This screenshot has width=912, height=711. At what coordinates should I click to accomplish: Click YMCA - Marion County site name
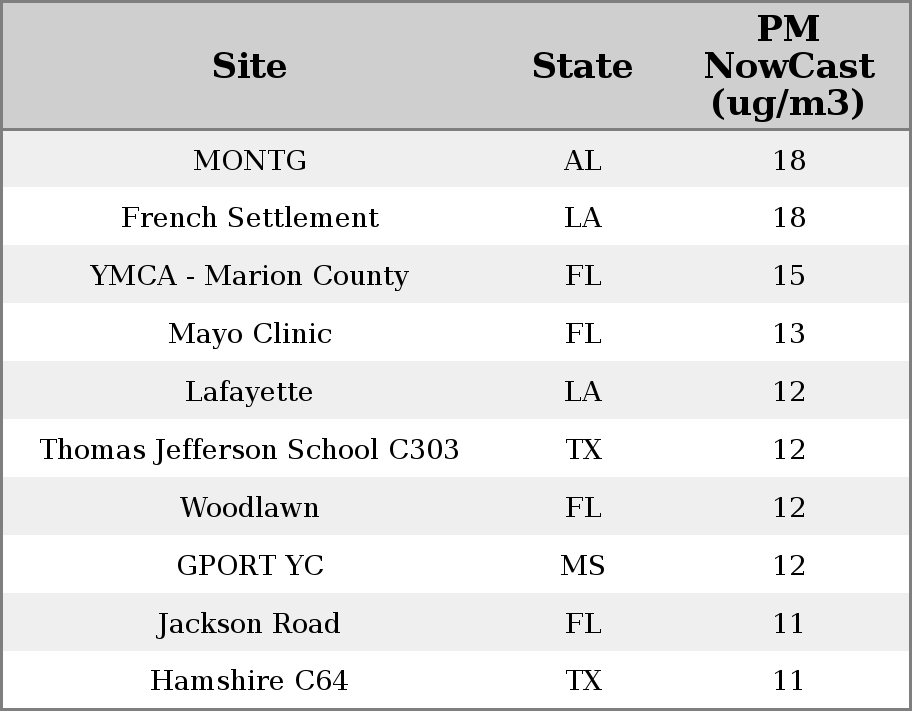pos(249,276)
